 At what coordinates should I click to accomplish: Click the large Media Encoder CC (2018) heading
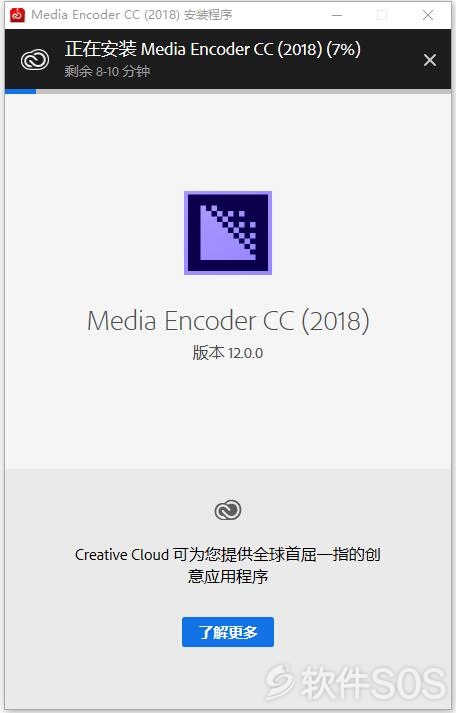[x=228, y=321]
